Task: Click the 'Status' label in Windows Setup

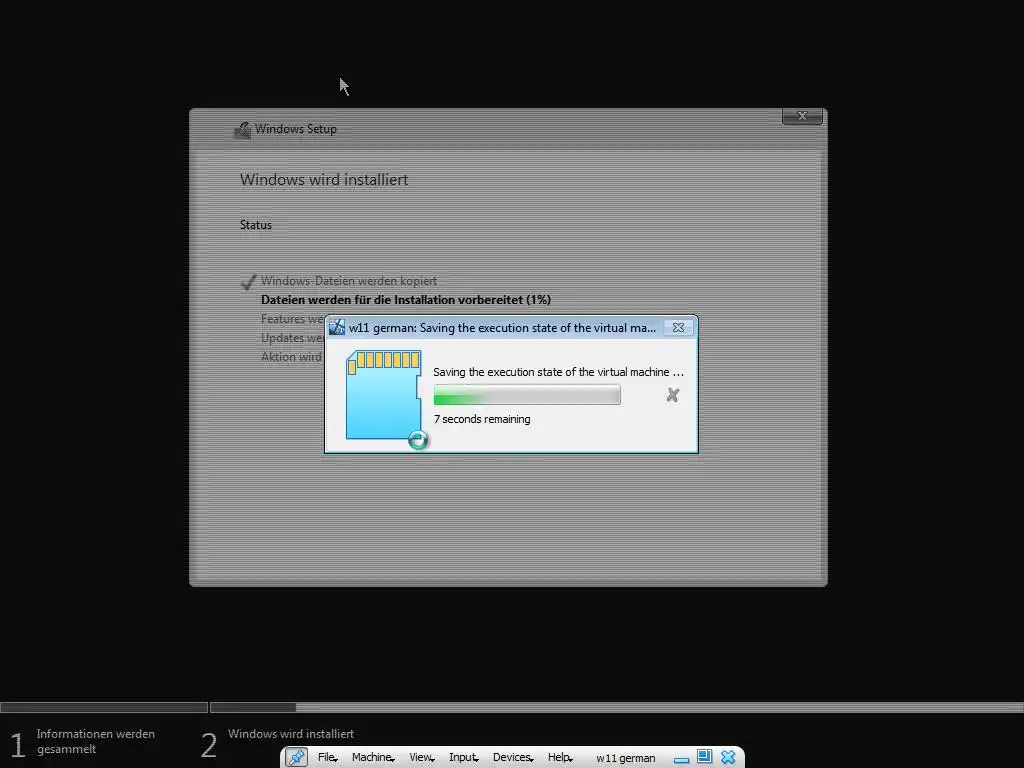Action: [x=255, y=225]
